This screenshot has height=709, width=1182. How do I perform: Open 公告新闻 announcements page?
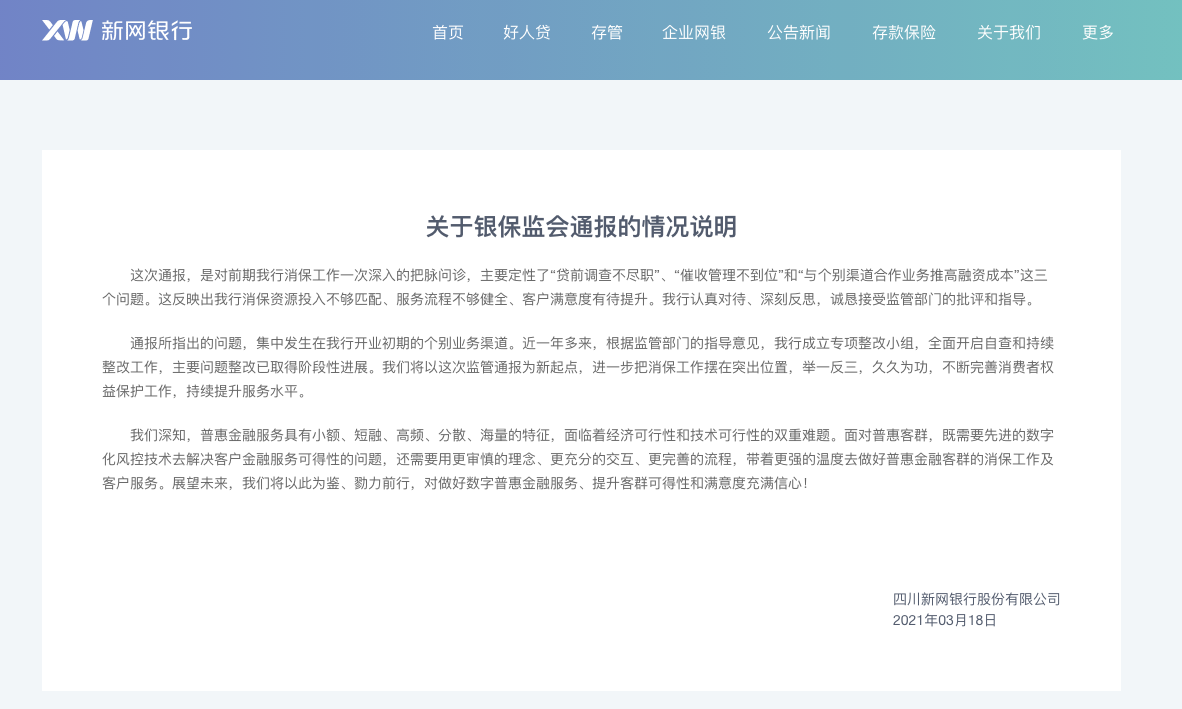799,32
